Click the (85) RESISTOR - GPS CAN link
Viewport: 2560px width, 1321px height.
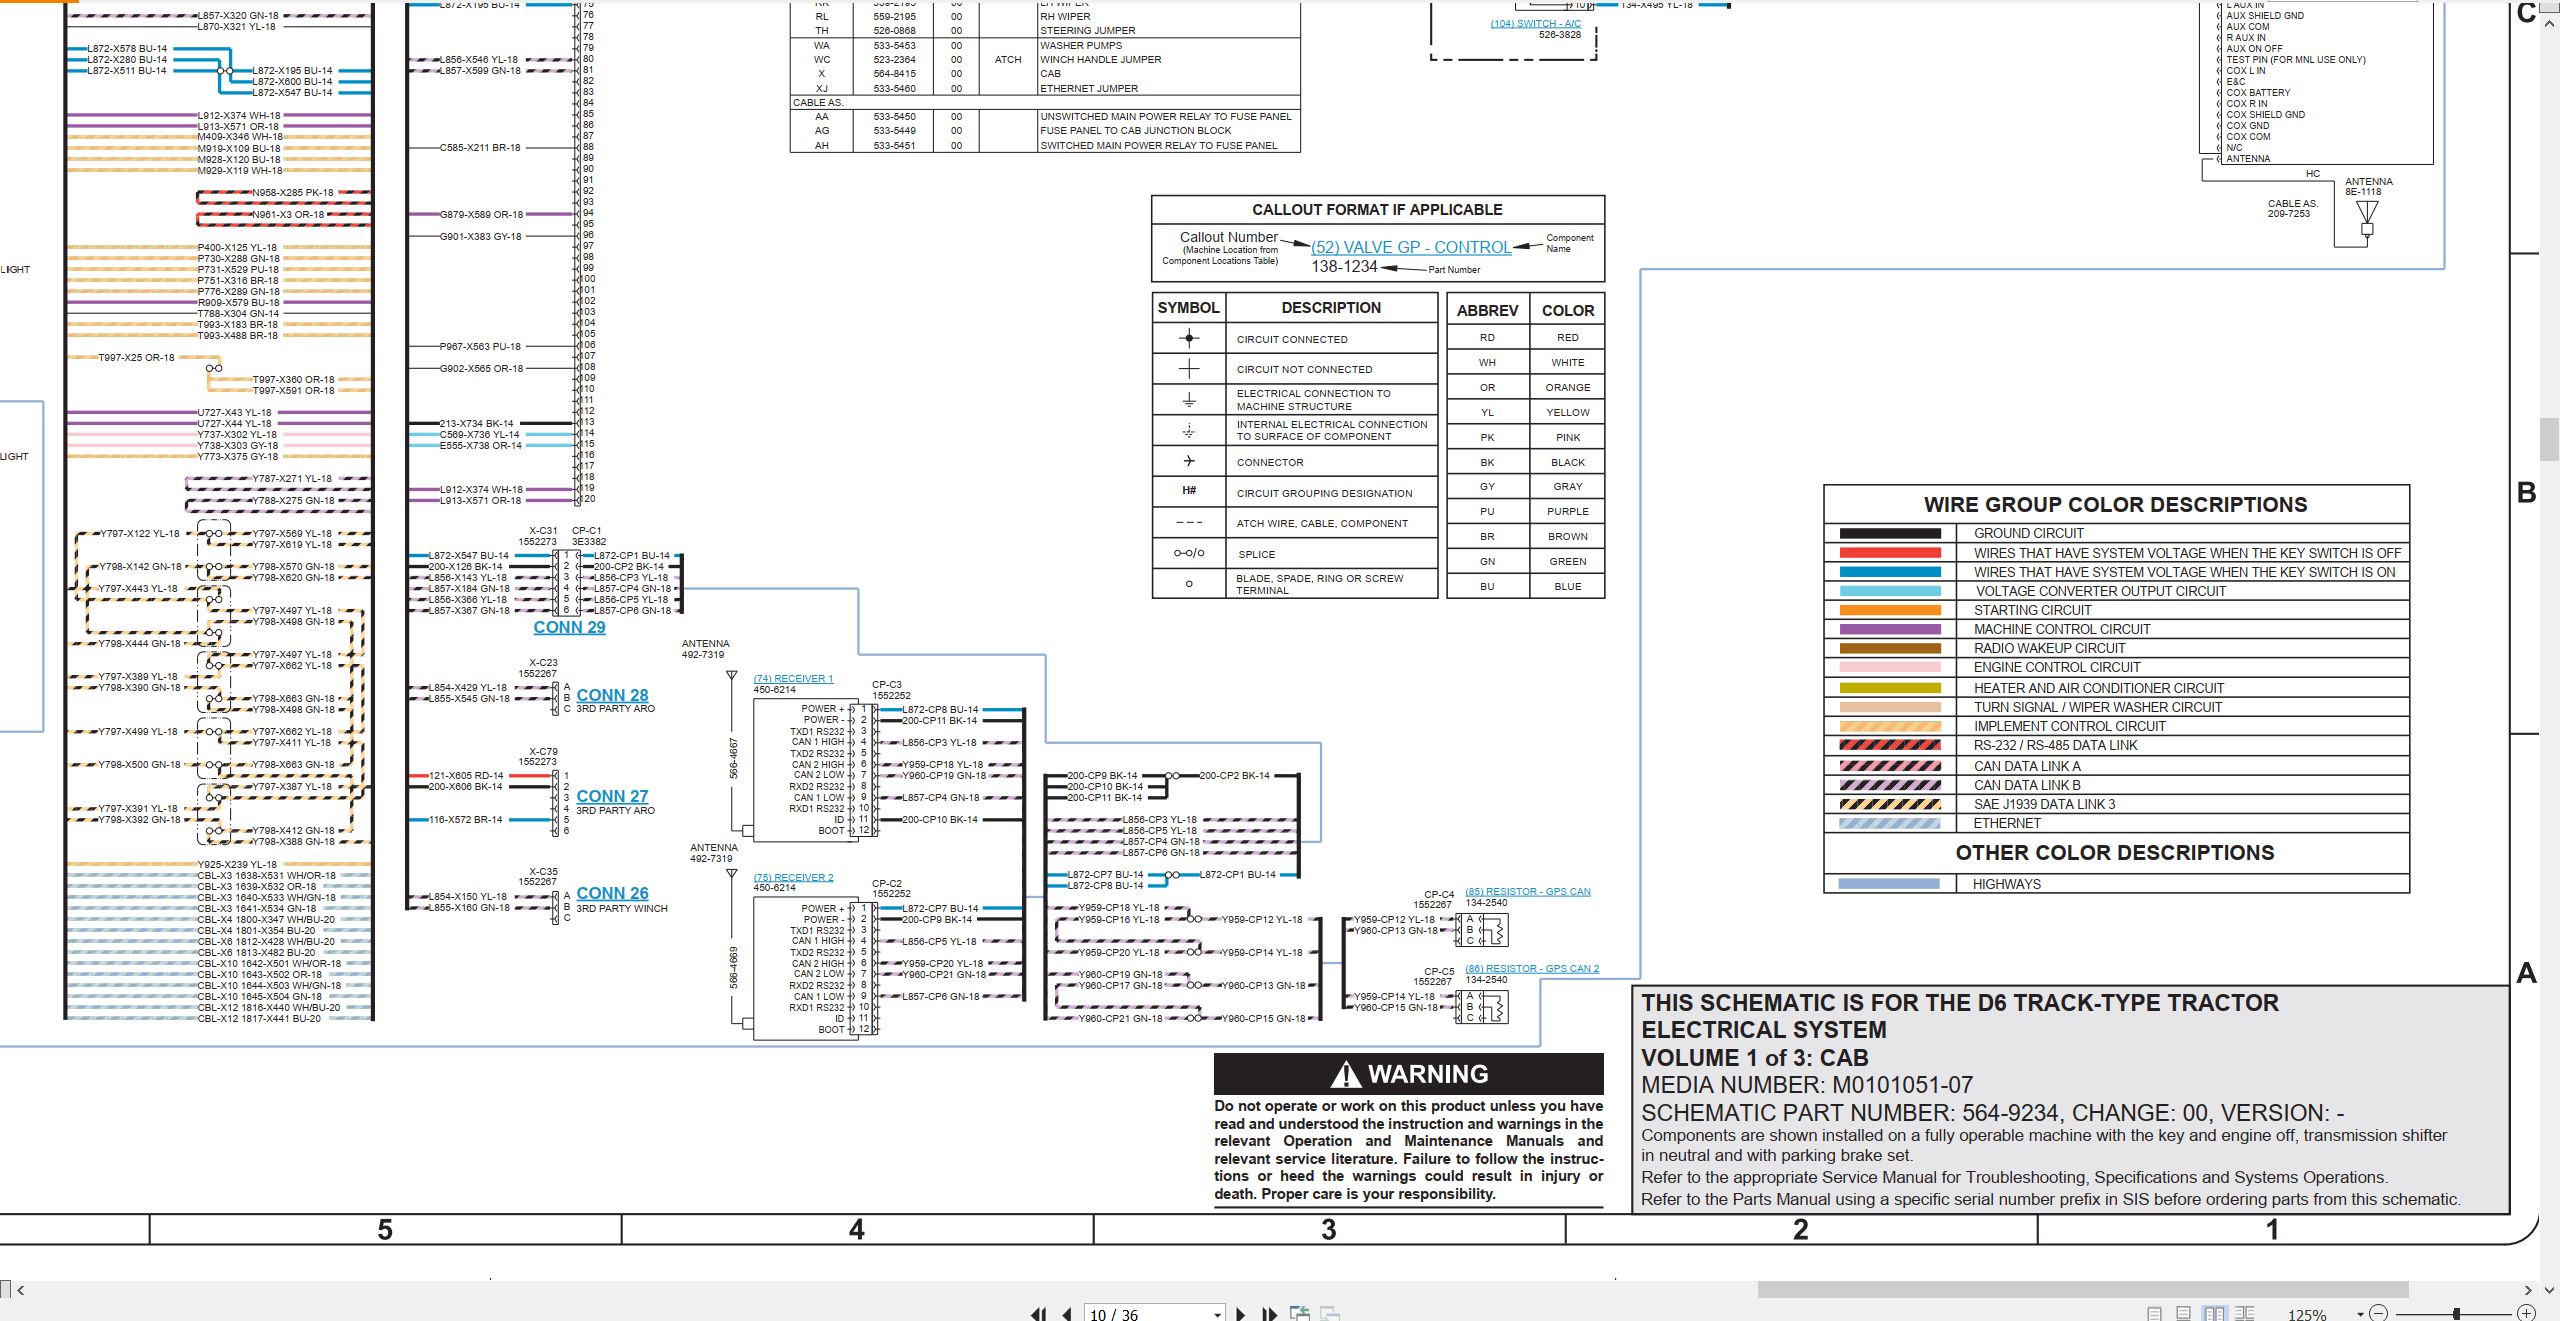click(x=1527, y=892)
